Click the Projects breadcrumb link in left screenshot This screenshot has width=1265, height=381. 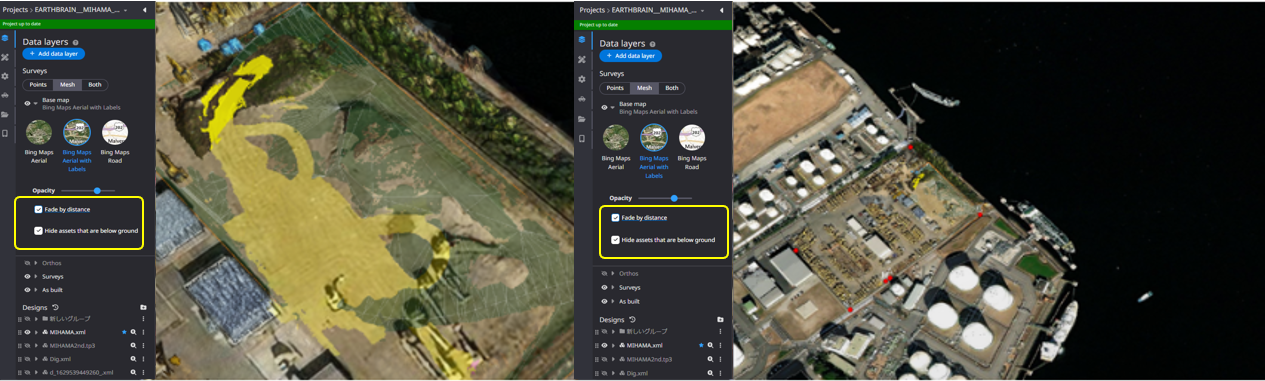pyautogui.click(x=16, y=10)
